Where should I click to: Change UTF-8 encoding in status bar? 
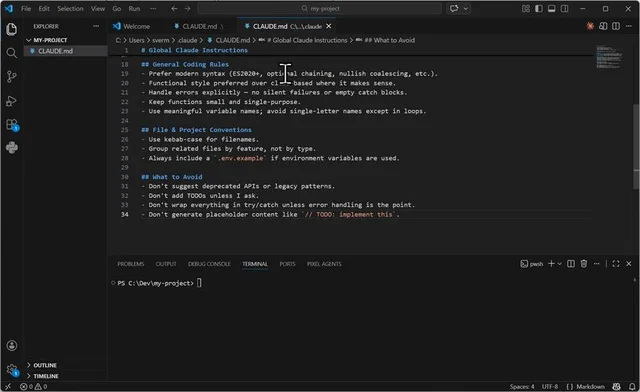tap(550, 386)
